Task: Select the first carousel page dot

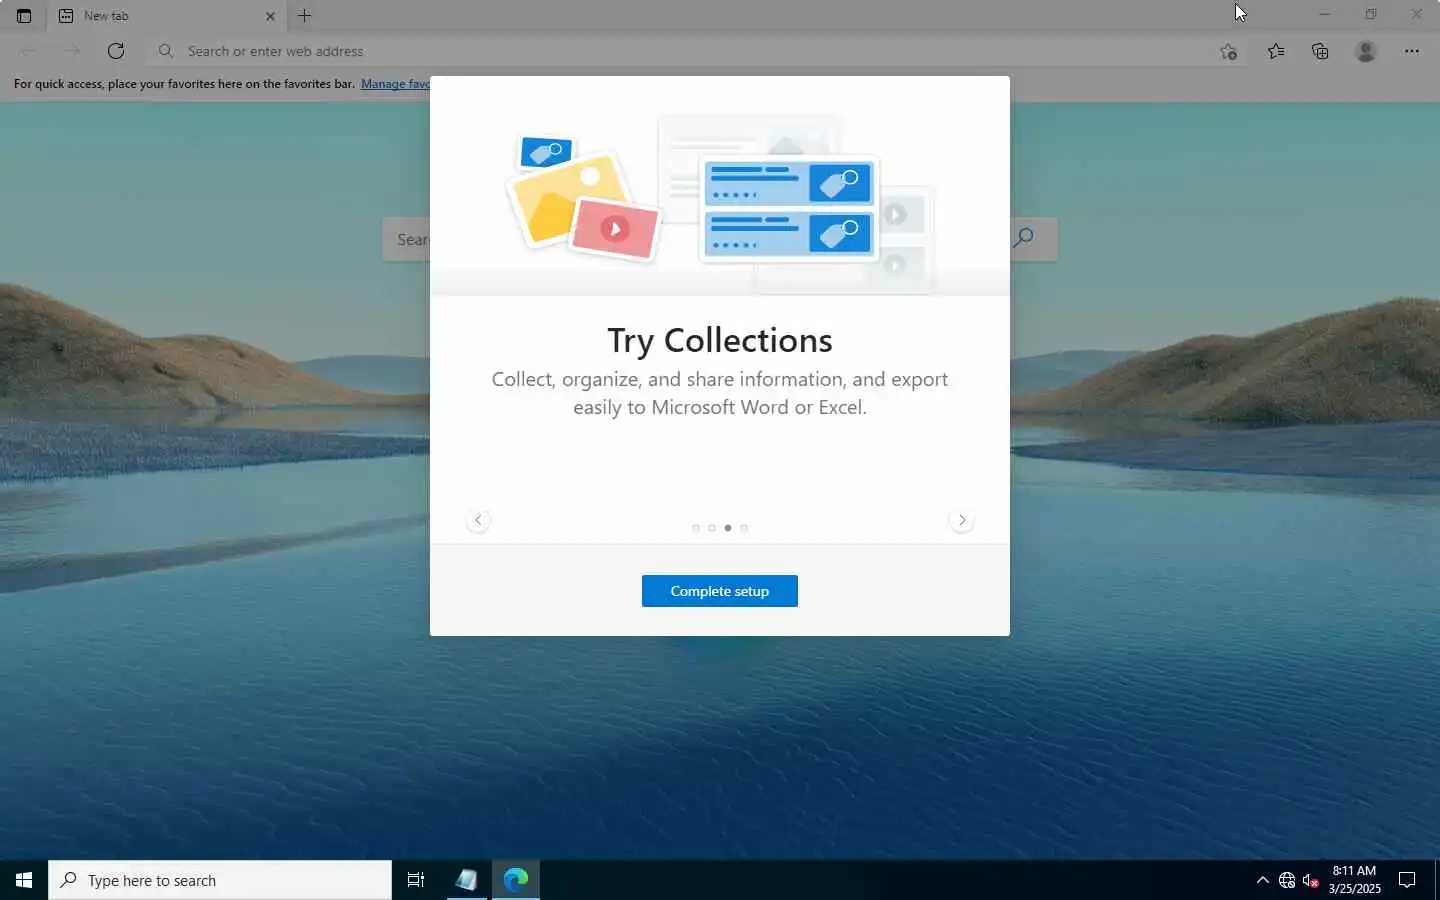Action: pos(696,528)
